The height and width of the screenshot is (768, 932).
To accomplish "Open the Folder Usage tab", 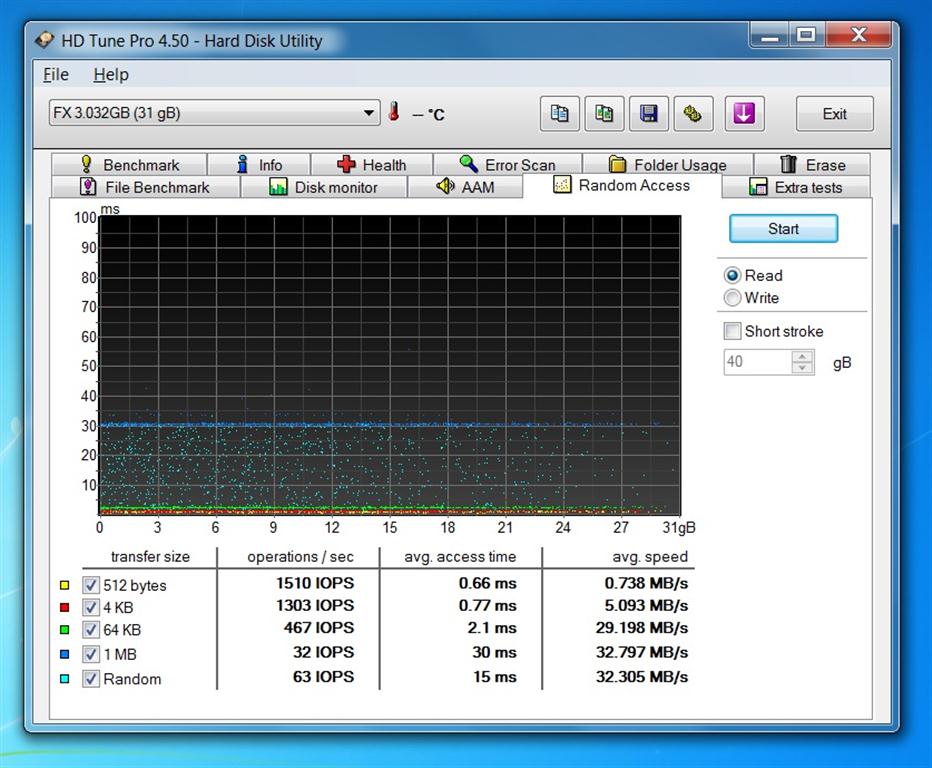I will tap(667, 165).
